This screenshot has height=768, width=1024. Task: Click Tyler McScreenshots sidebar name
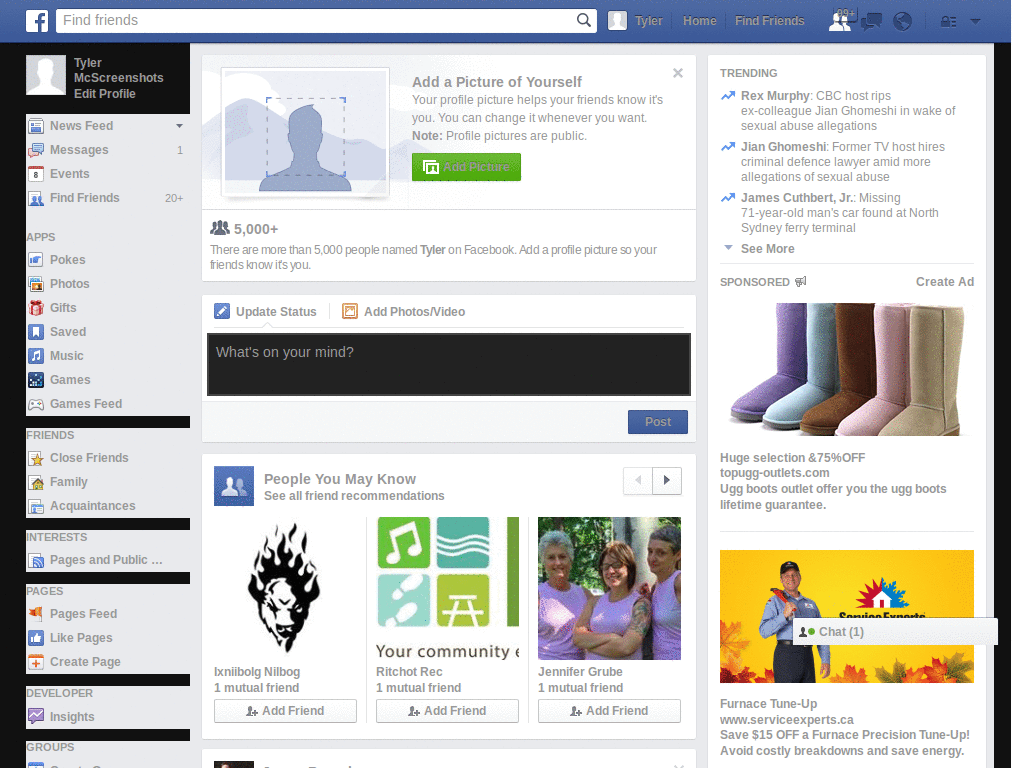(118, 71)
